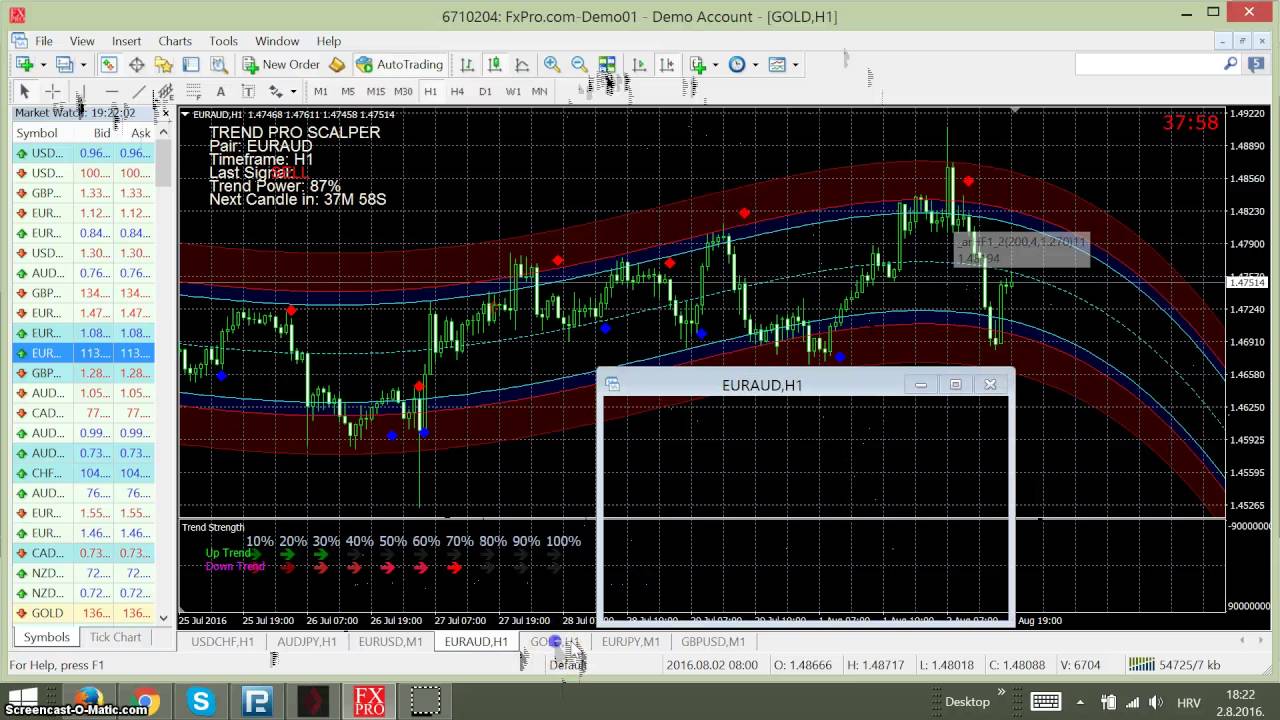Click the connection status 54725/7 kb
Image resolution: width=1280 pixels, height=720 pixels.
pyautogui.click(x=1174, y=664)
